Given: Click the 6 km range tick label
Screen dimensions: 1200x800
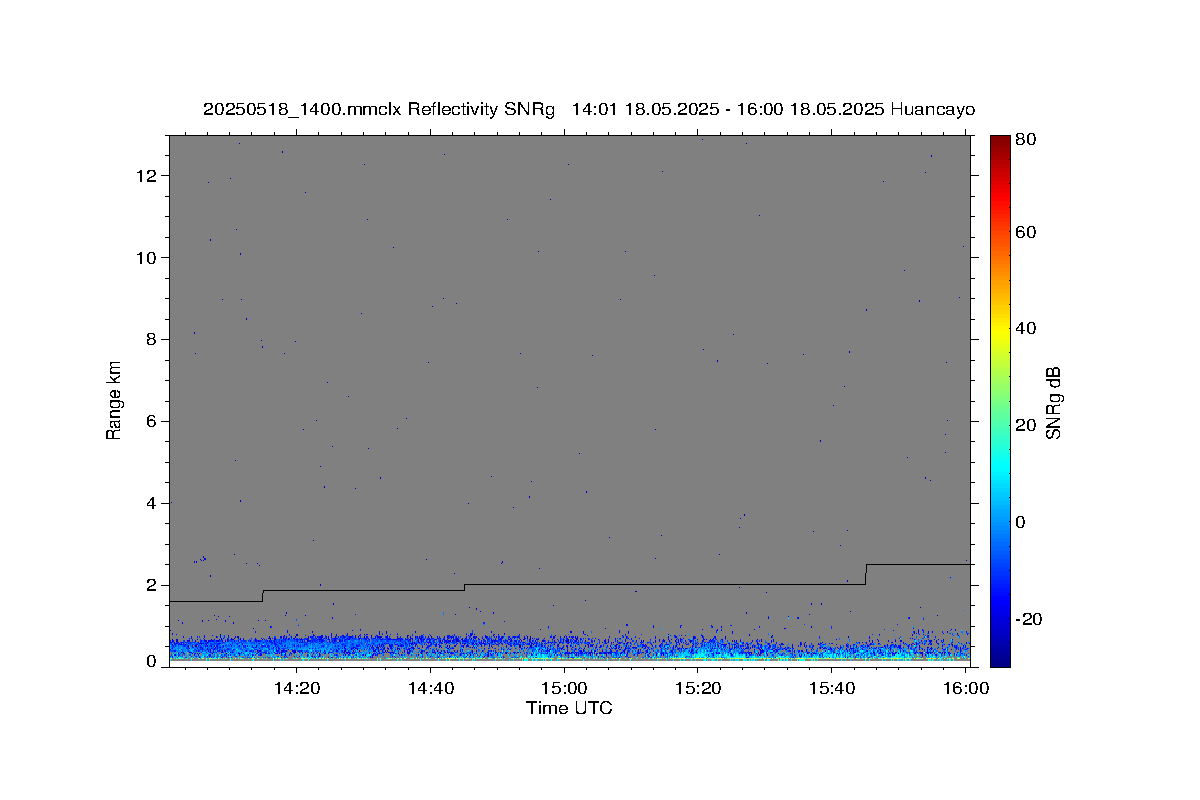Looking at the screenshot, I should (x=152, y=422).
